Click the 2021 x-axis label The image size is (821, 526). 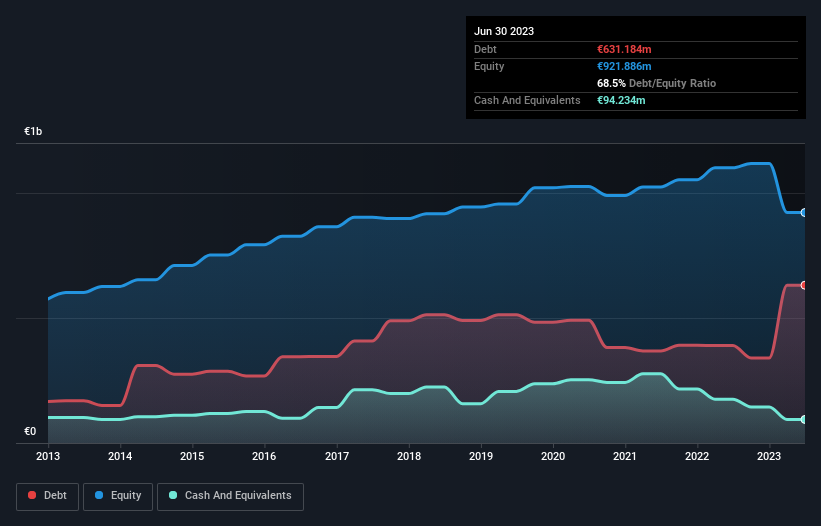tap(625, 456)
